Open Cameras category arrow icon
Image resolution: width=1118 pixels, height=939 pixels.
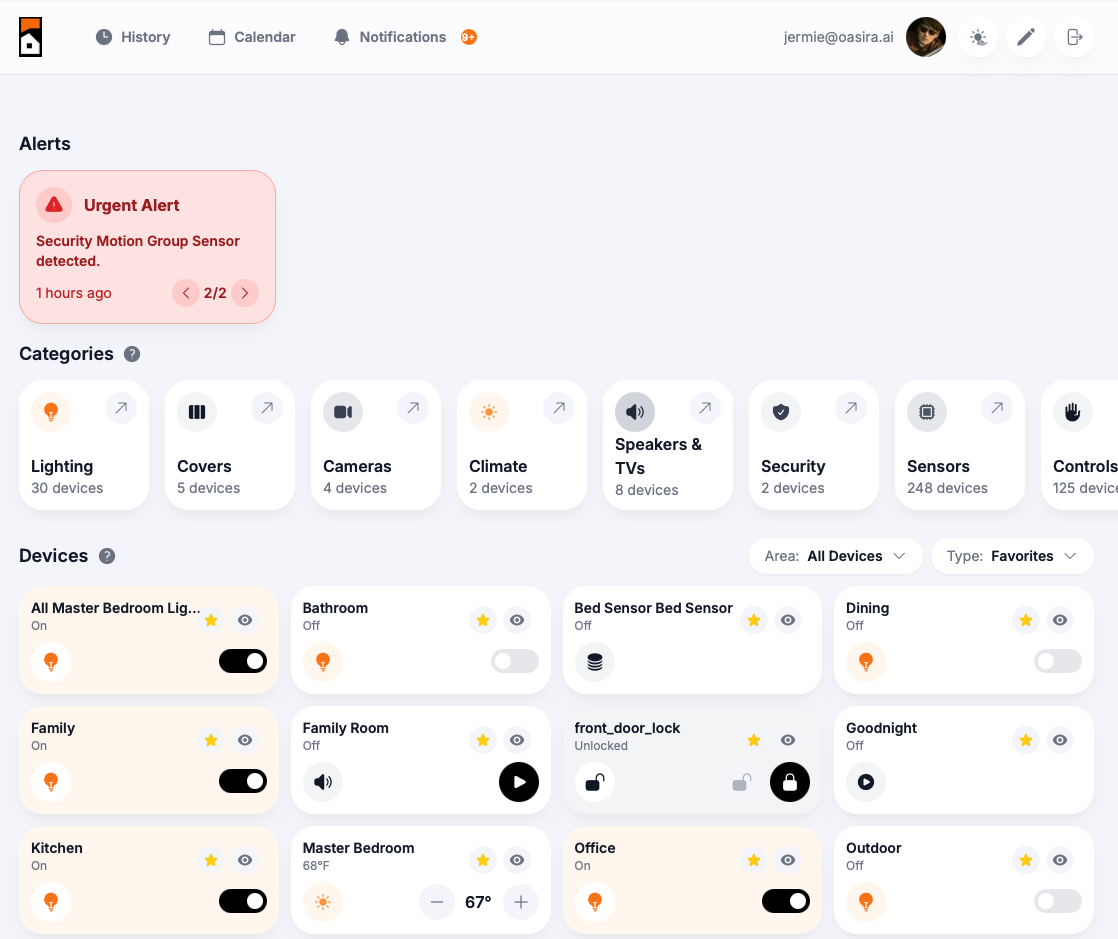tap(412, 408)
